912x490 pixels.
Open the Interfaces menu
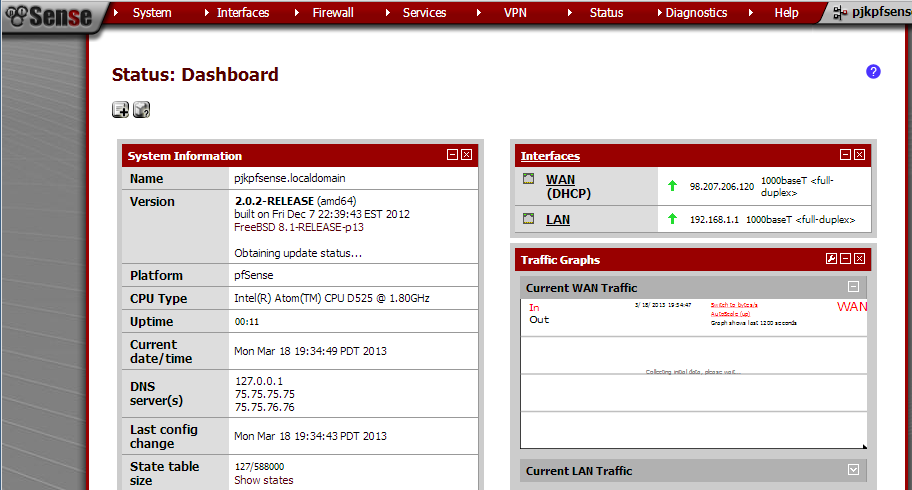coord(243,13)
